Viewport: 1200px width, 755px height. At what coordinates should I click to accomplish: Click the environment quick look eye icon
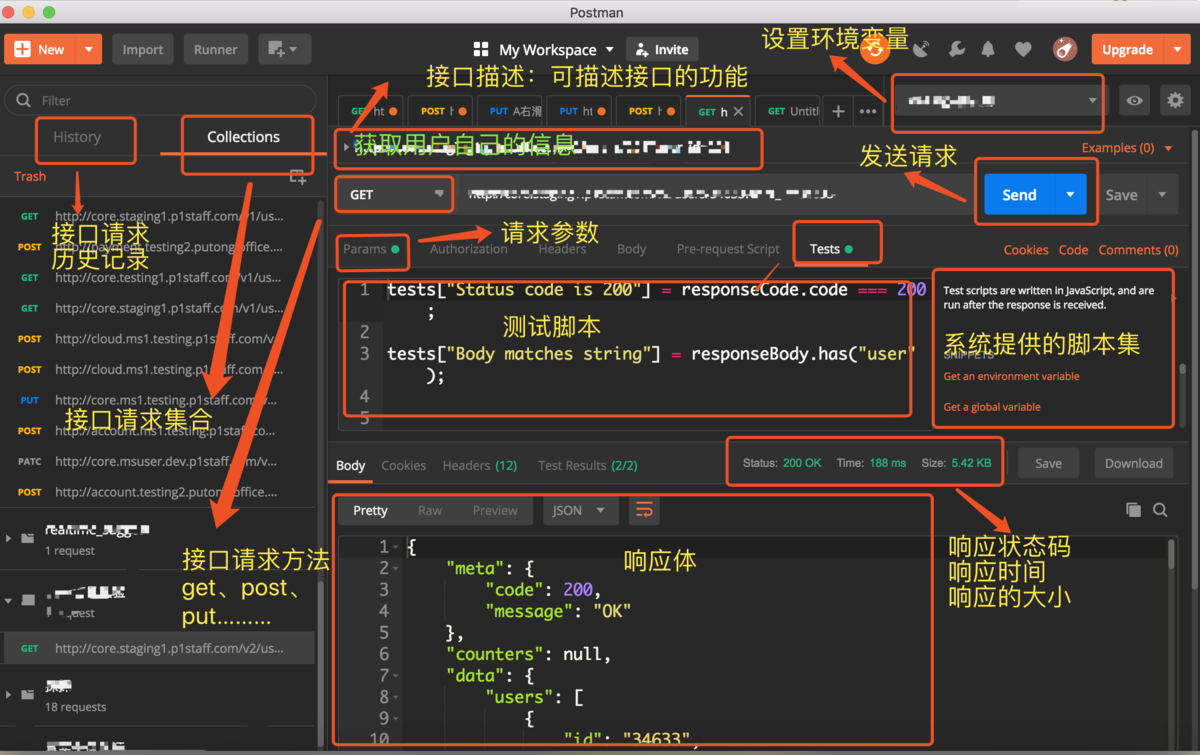pos(1133,101)
